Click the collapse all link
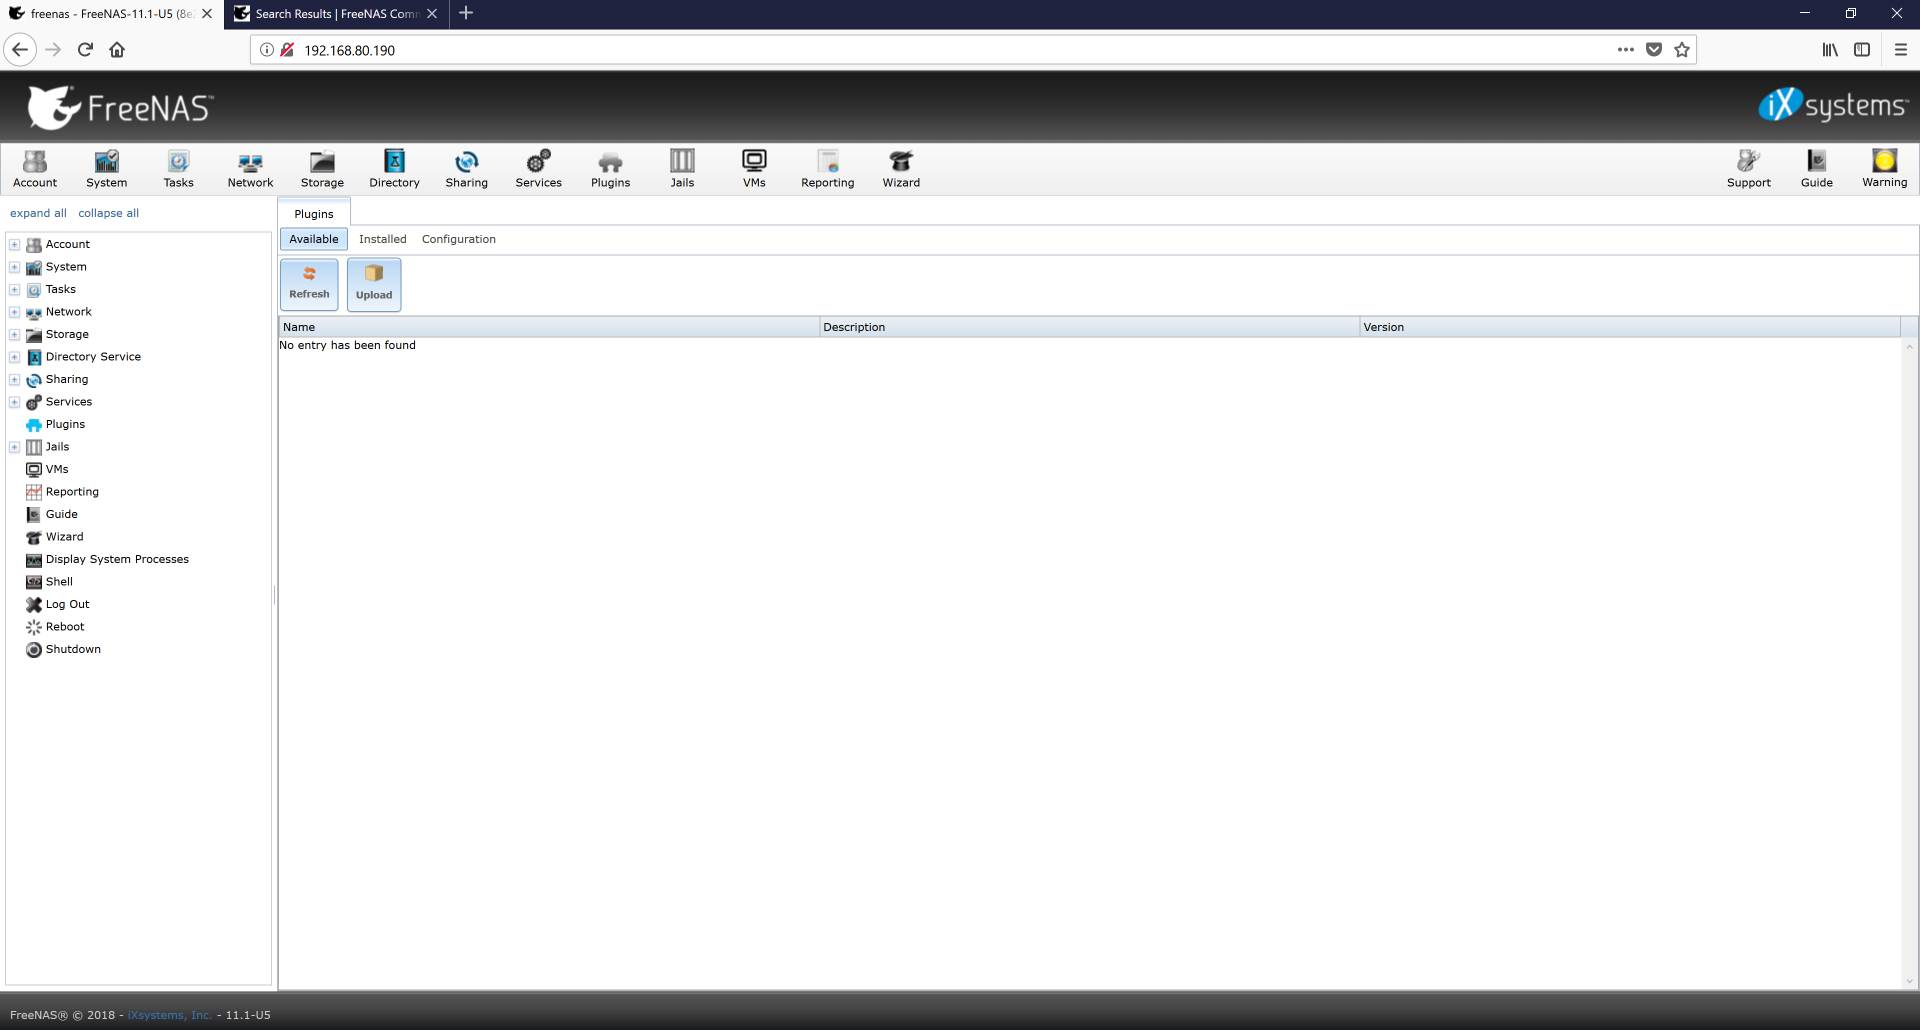This screenshot has width=1920, height=1030. coord(109,213)
